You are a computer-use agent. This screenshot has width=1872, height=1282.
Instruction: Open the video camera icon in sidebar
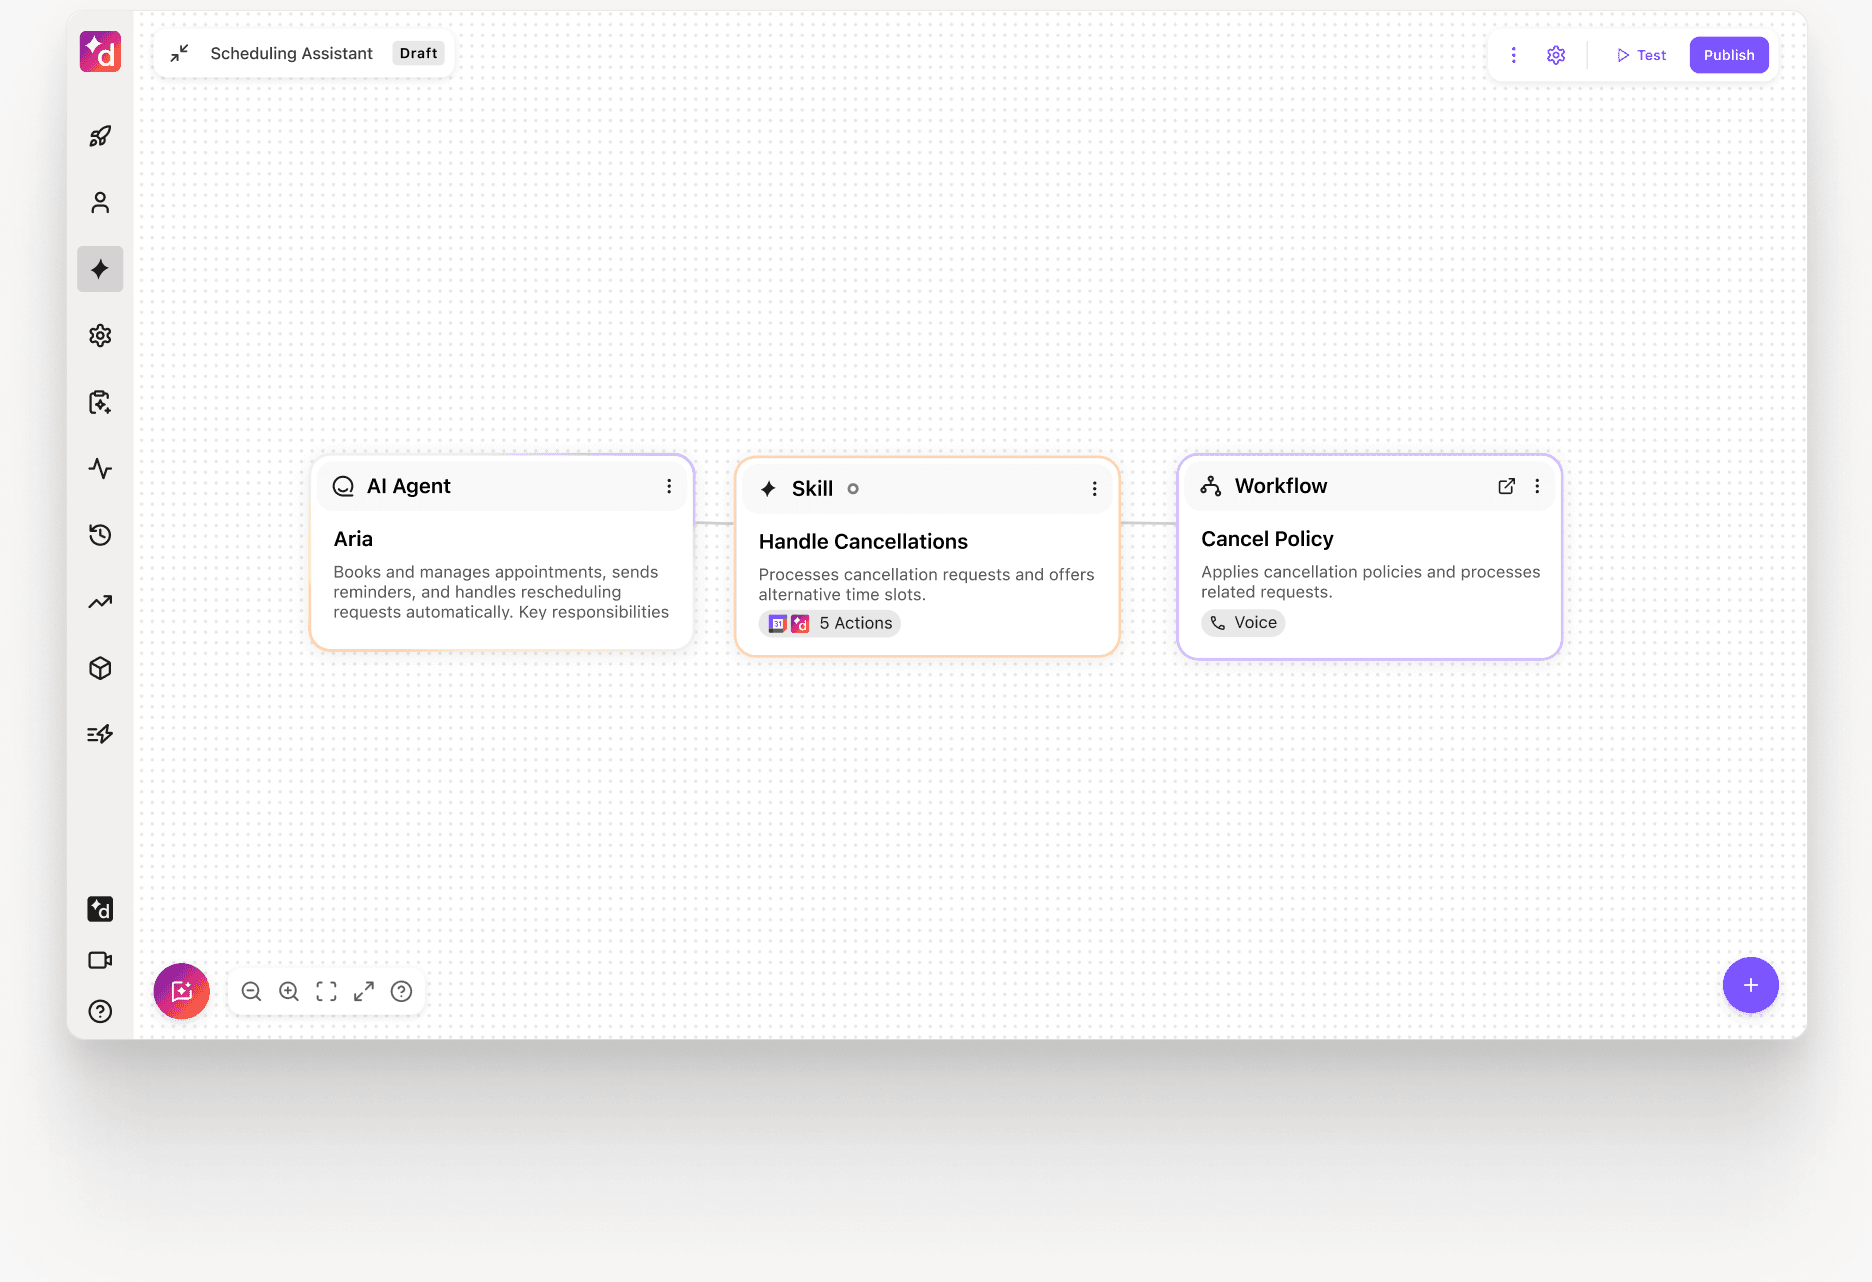[x=100, y=960]
